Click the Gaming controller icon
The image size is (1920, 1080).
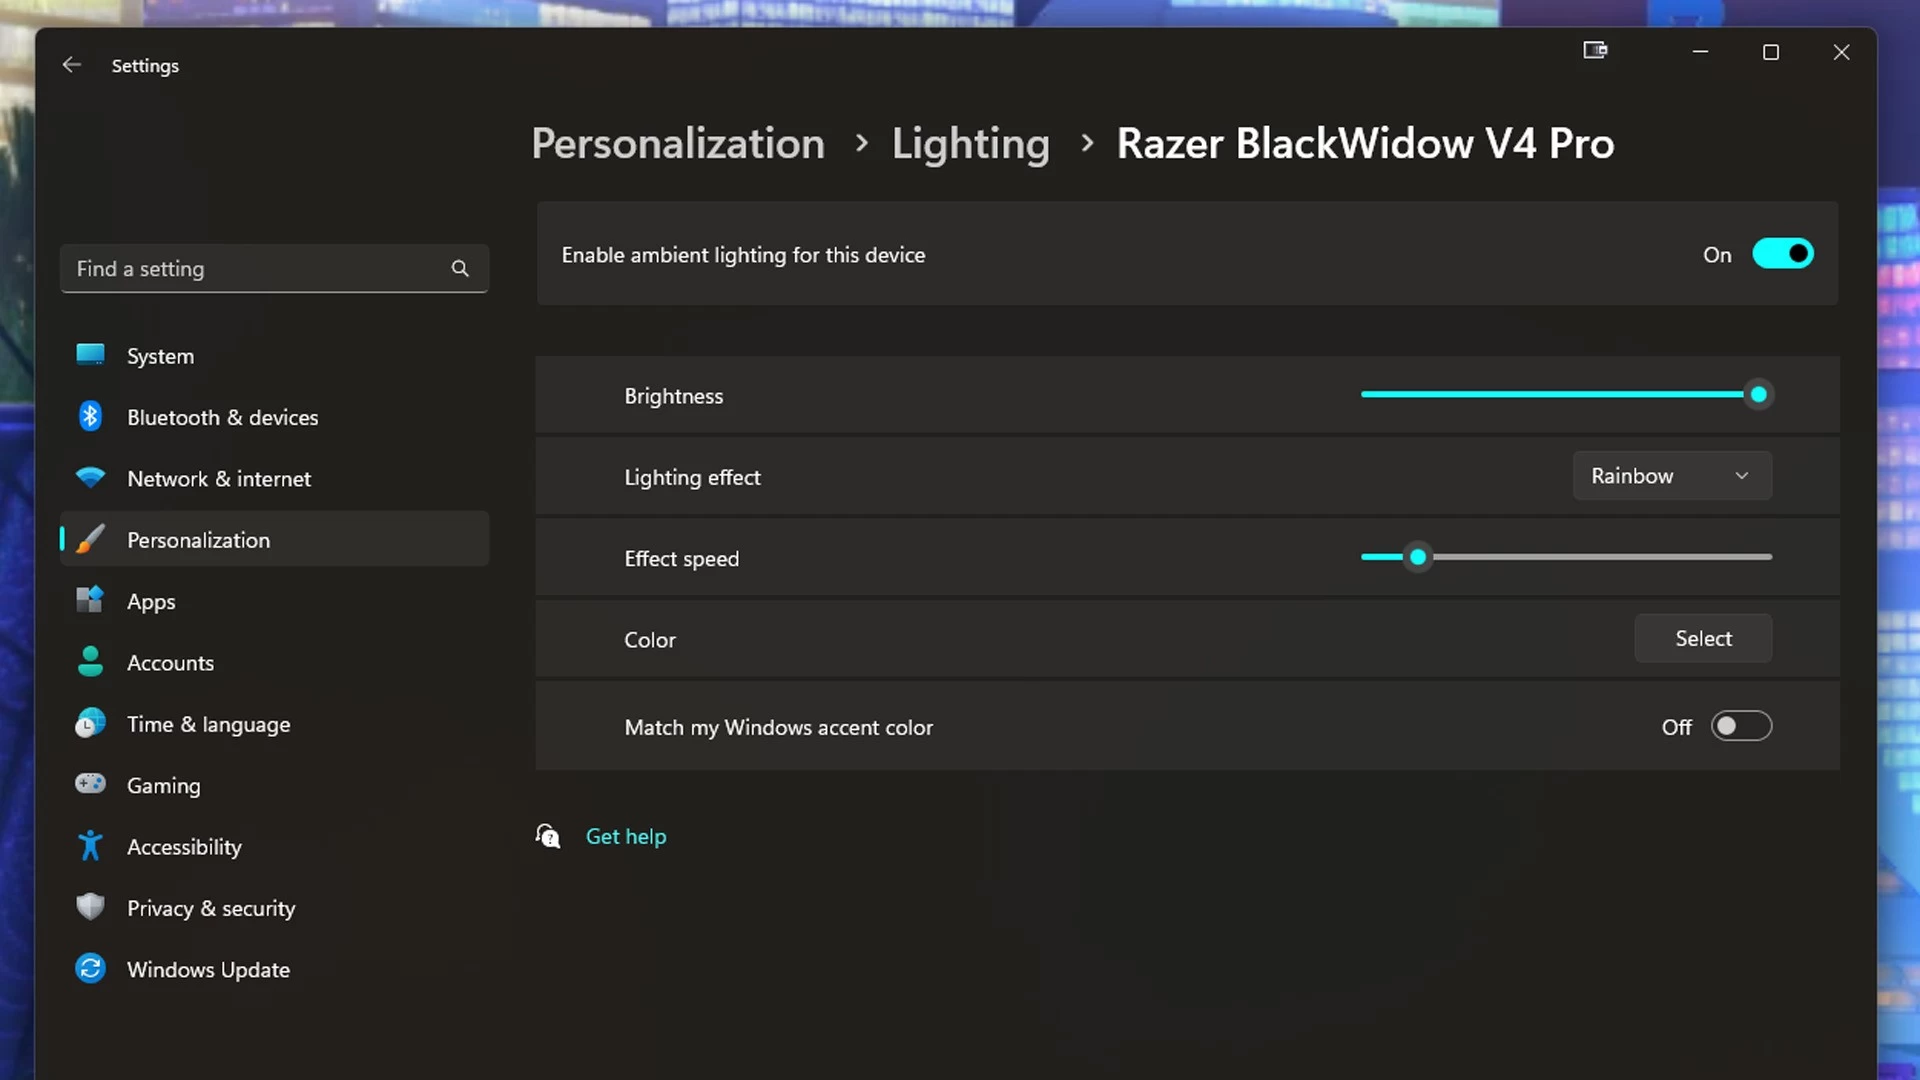tap(90, 784)
